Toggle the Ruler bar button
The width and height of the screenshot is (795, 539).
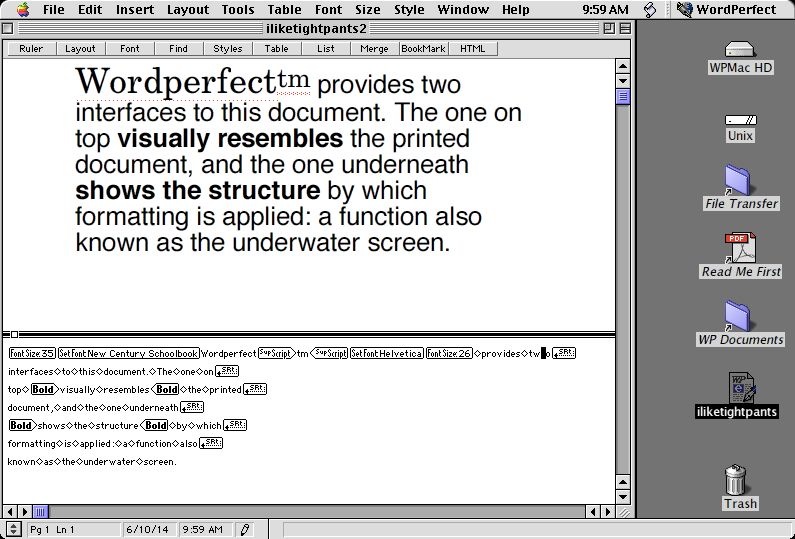(x=31, y=49)
